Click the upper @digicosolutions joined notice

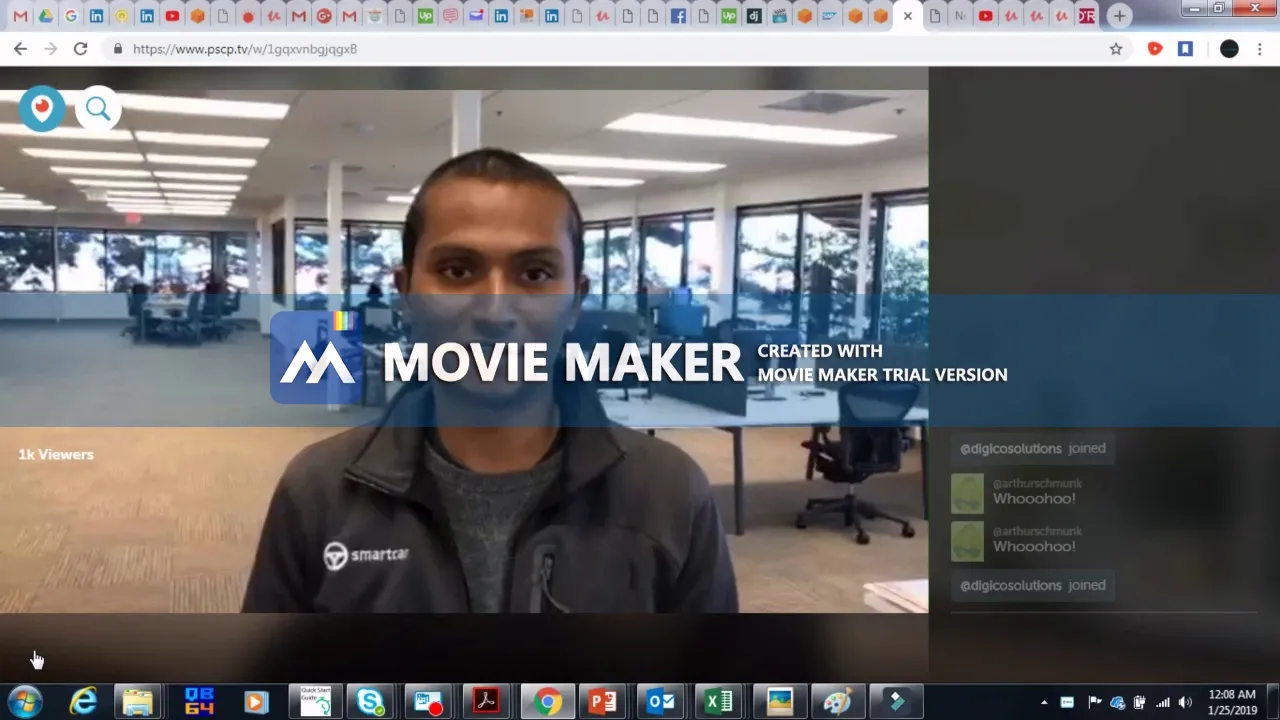tap(1033, 448)
